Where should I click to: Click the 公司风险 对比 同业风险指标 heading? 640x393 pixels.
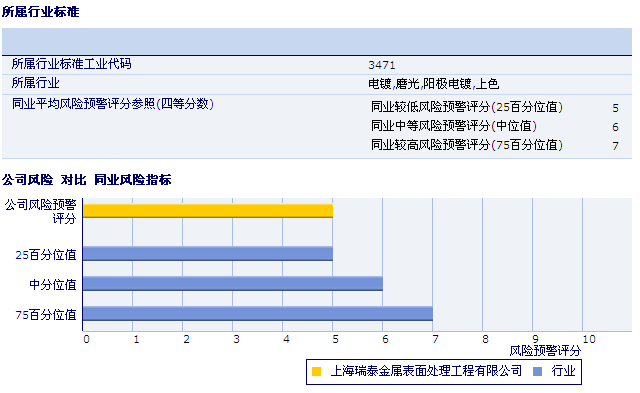[87, 180]
